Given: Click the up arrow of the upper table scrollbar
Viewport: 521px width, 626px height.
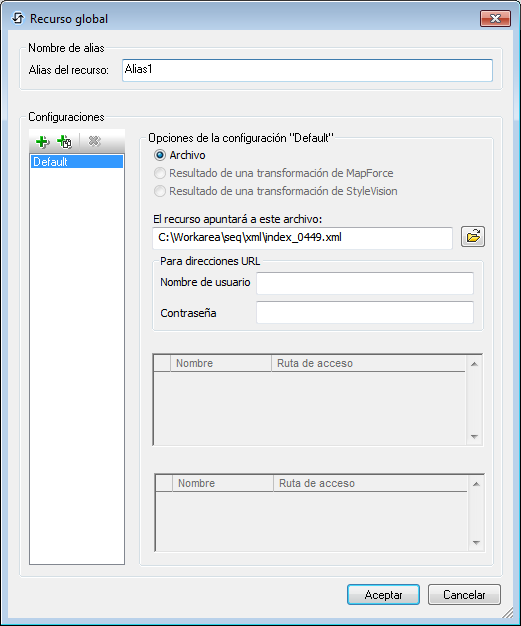Looking at the screenshot, I should pos(474,364).
